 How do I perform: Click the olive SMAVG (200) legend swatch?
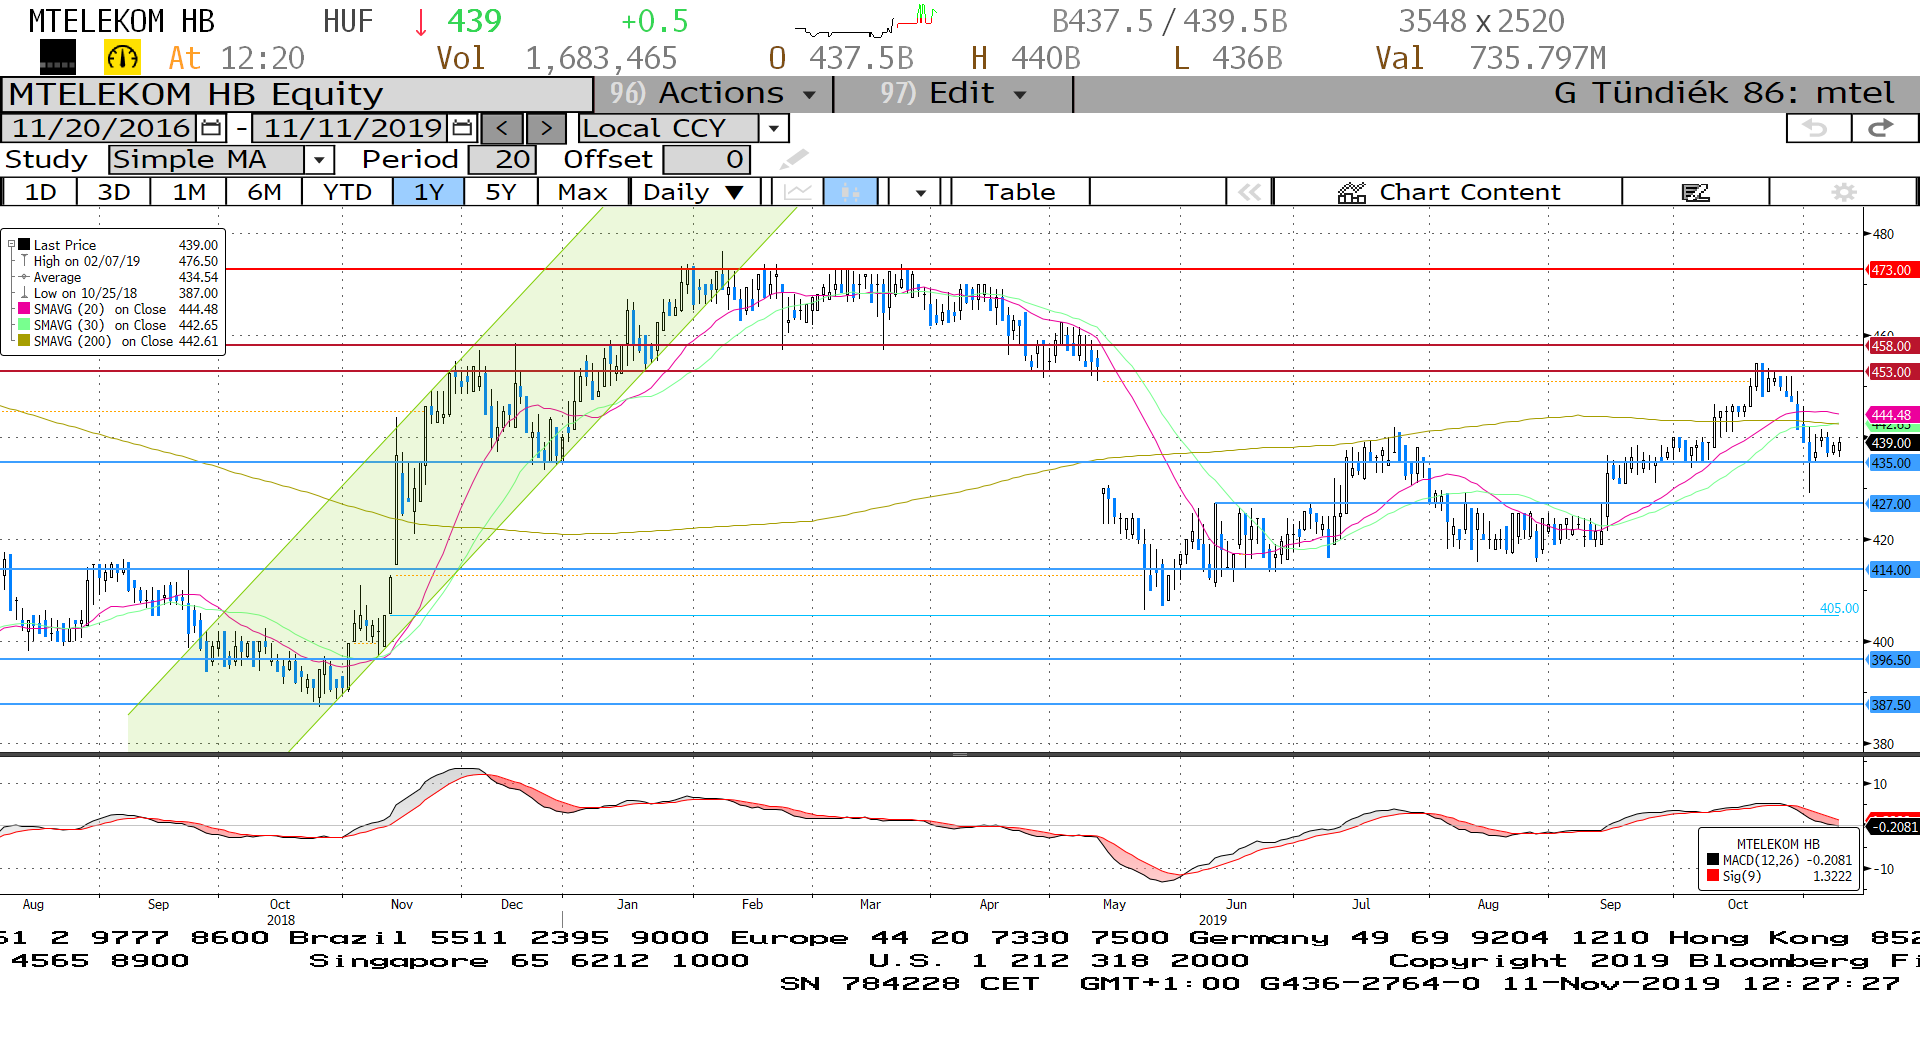[x=24, y=341]
